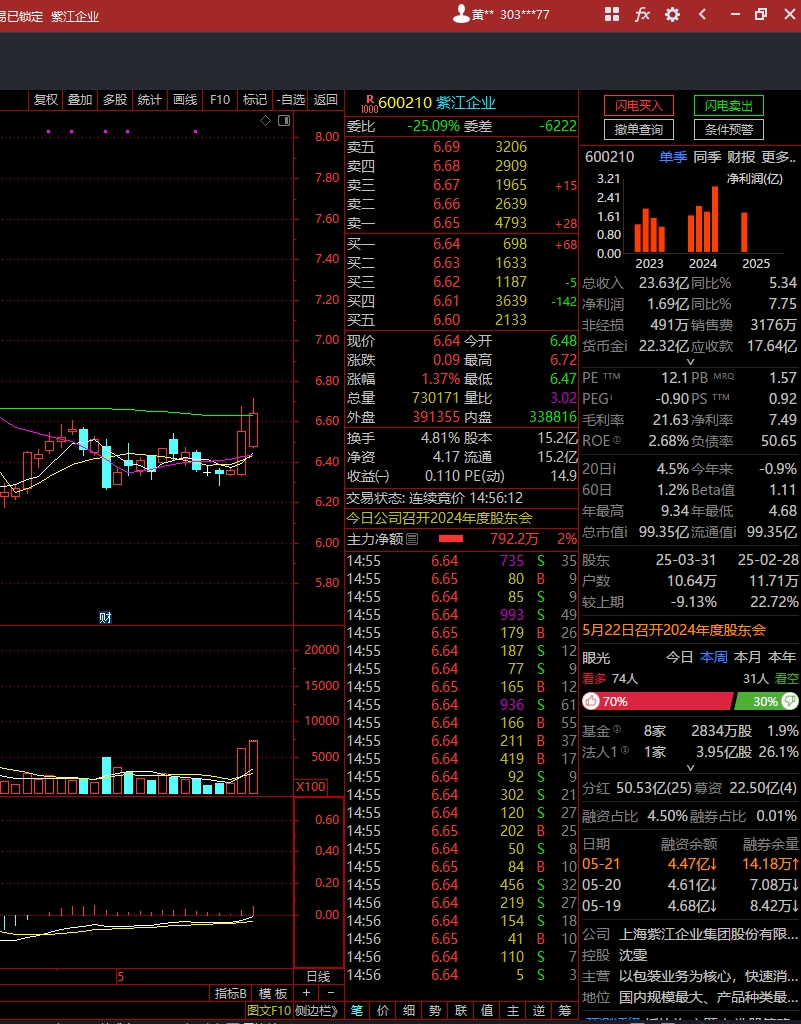The height and width of the screenshot is (1024, 801).
Task: Expand financial data chevron below 货币金
Action: pos(690,362)
